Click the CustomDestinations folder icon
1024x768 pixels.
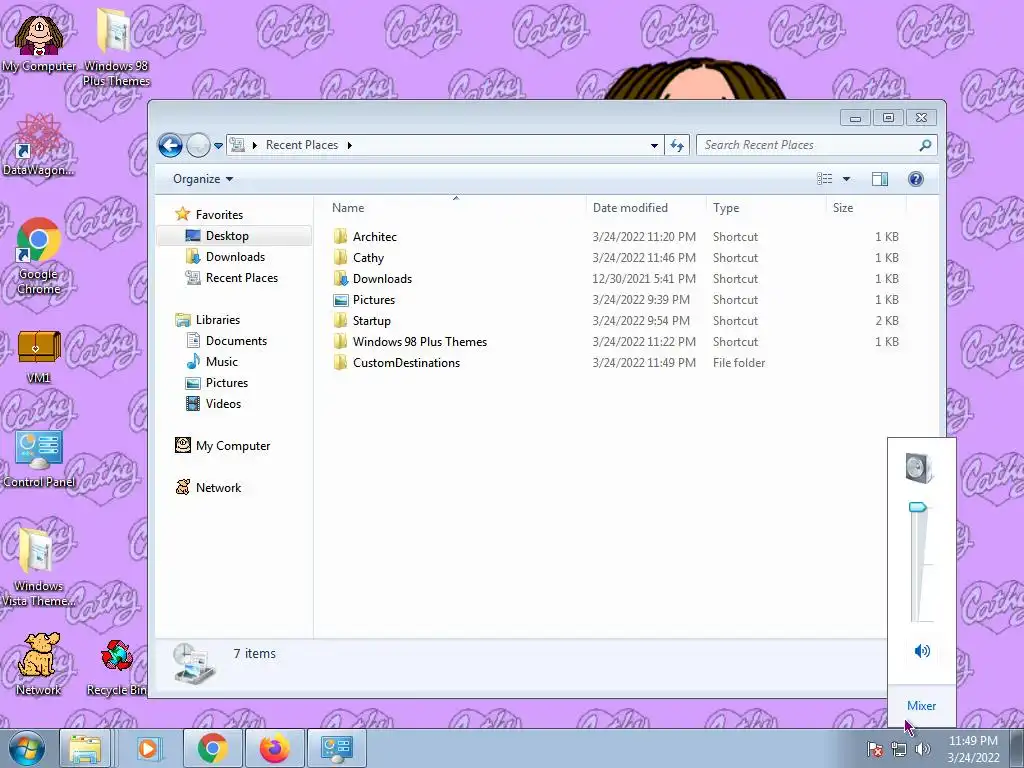point(340,362)
